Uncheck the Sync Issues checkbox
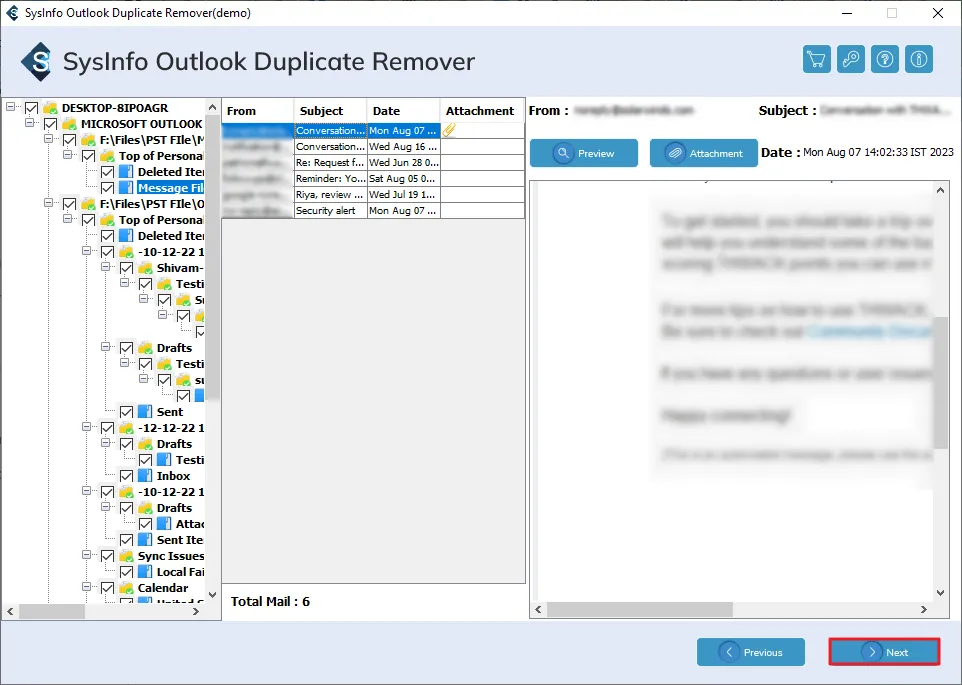This screenshot has height=685, width=962. (x=107, y=556)
